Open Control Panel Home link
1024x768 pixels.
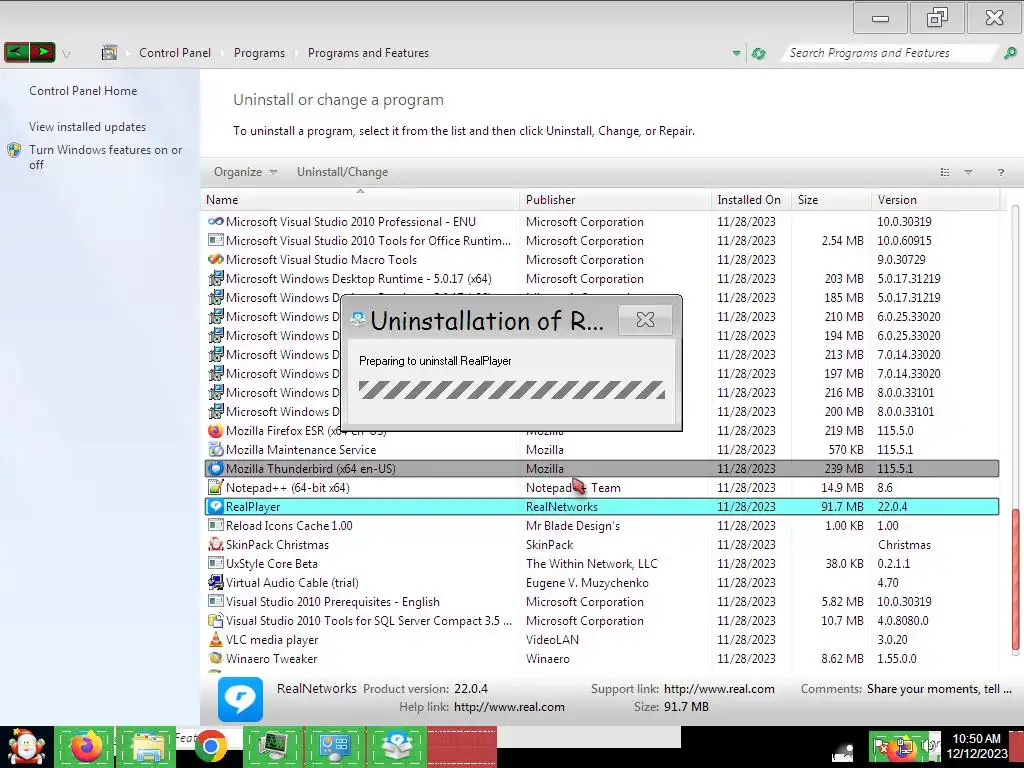[83, 91]
